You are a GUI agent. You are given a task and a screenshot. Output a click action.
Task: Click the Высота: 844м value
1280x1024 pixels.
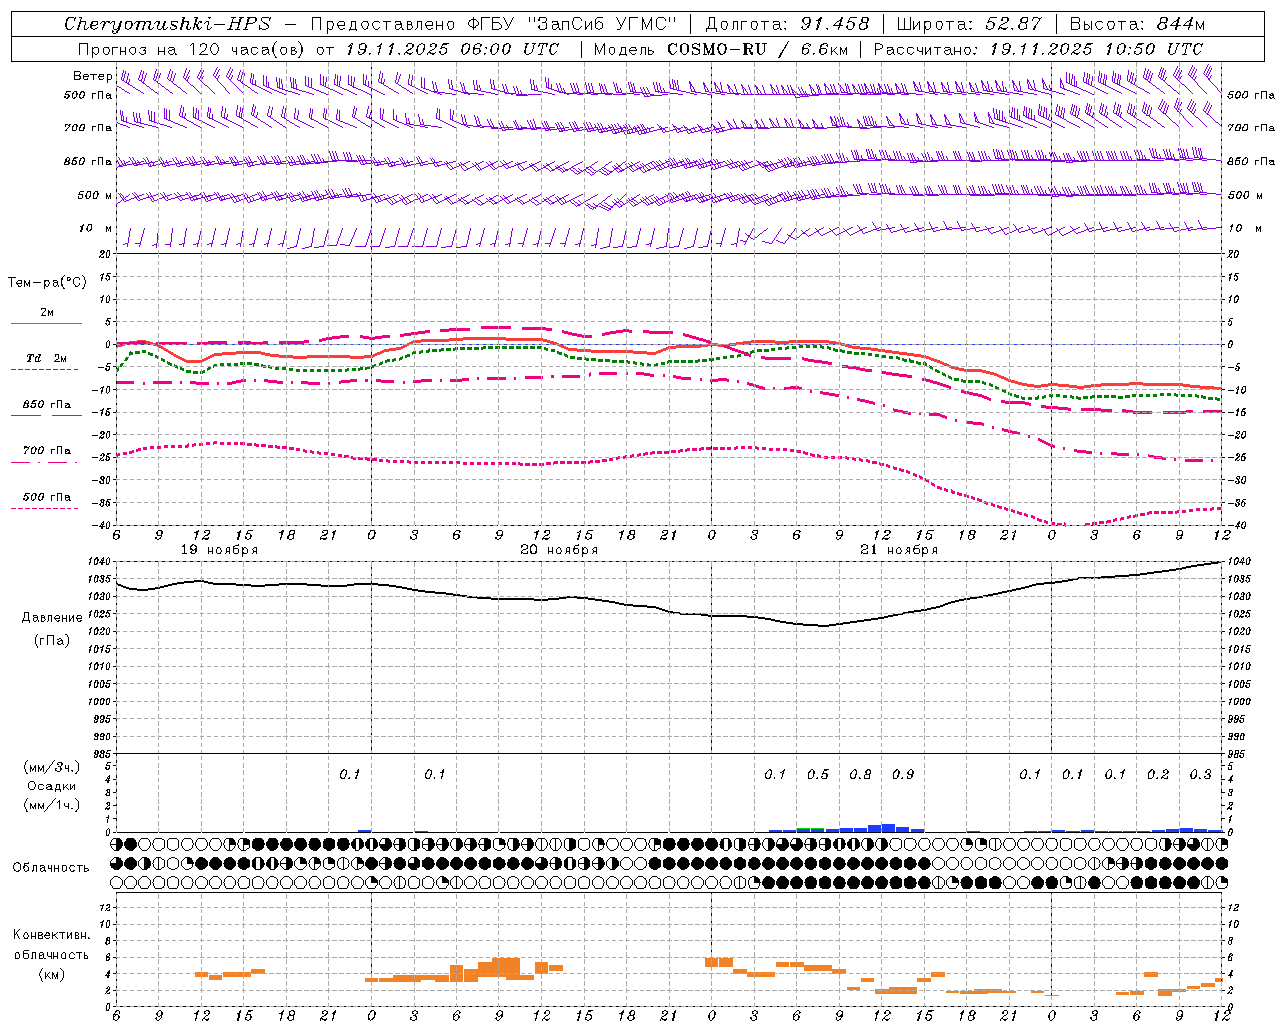click(1137, 24)
